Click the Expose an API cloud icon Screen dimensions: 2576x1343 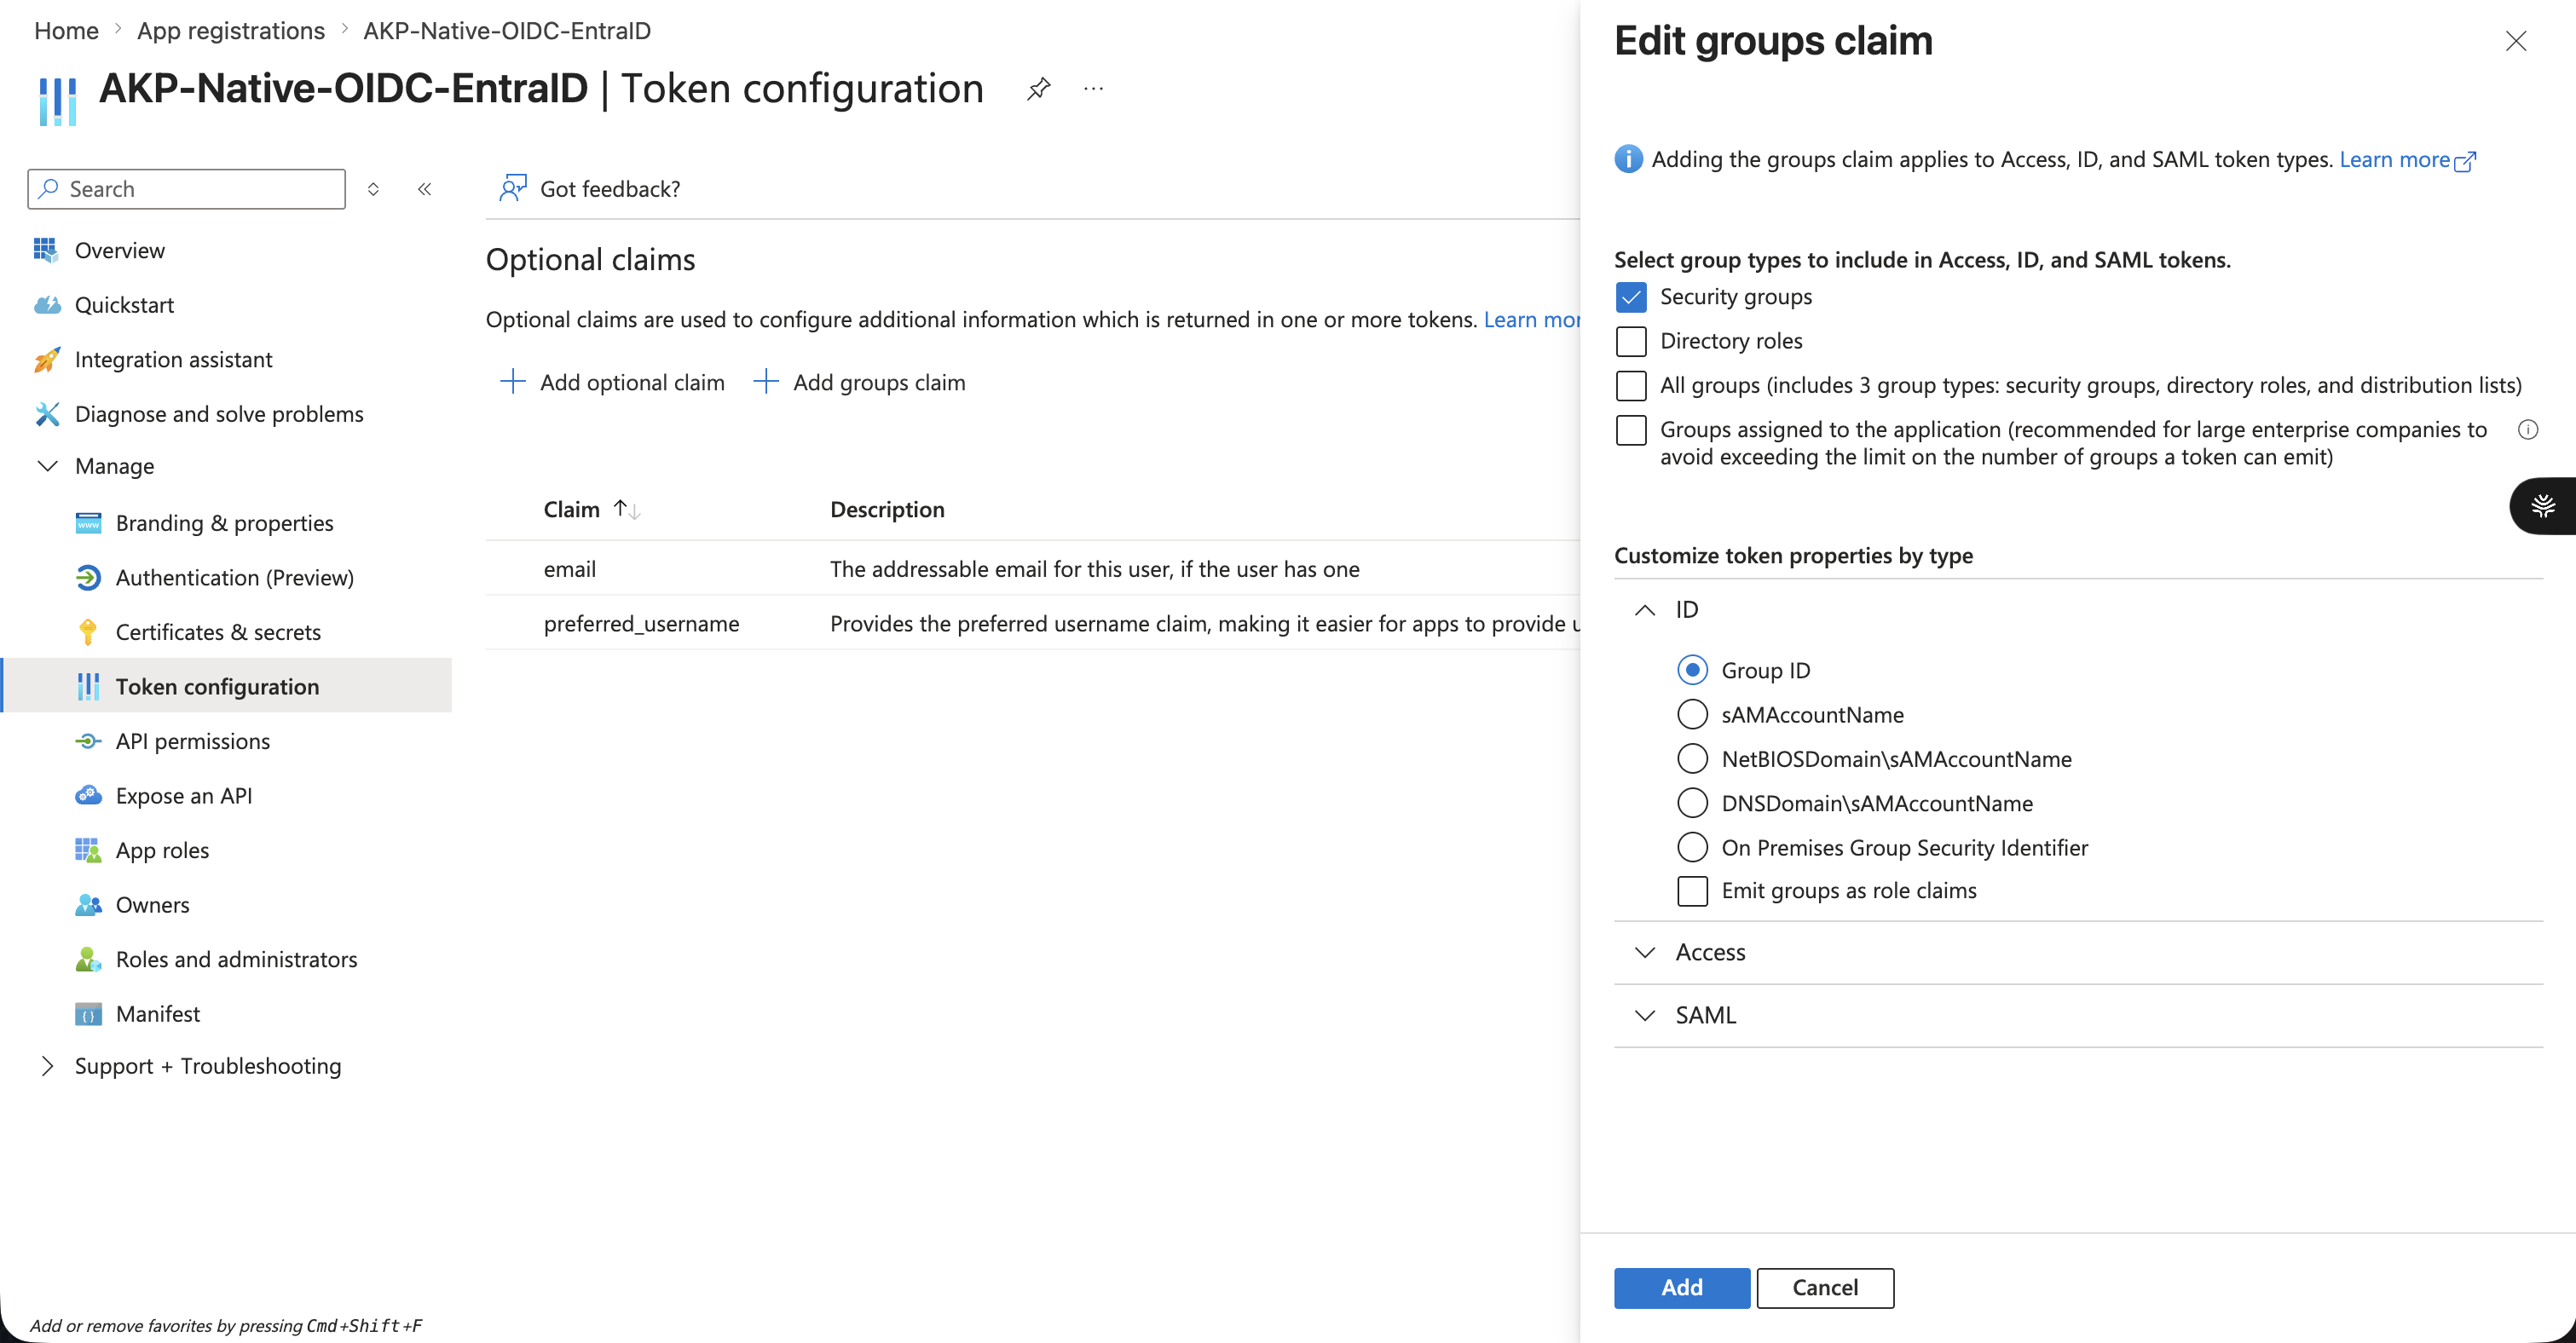pyautogui.click(x=88, y=795)
